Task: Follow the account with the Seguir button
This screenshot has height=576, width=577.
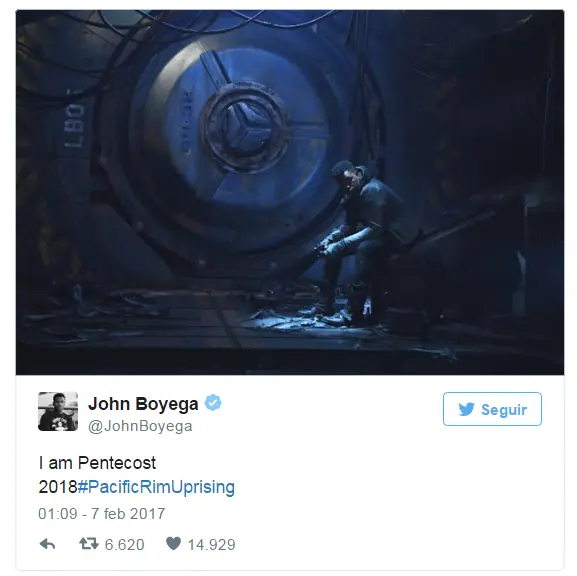Action: [x=492, y=409]
